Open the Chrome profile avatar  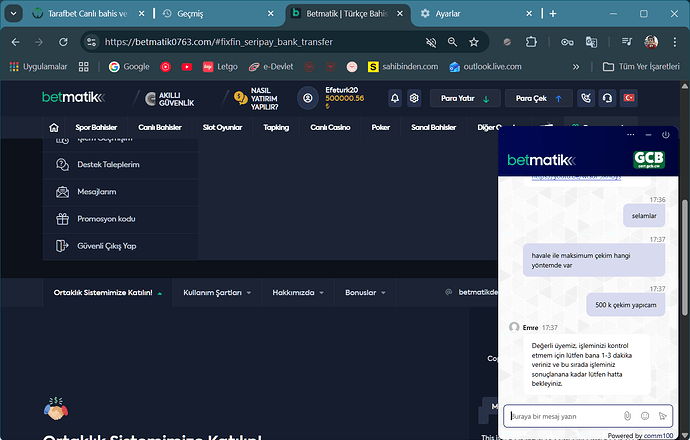[x=651, y=42]
